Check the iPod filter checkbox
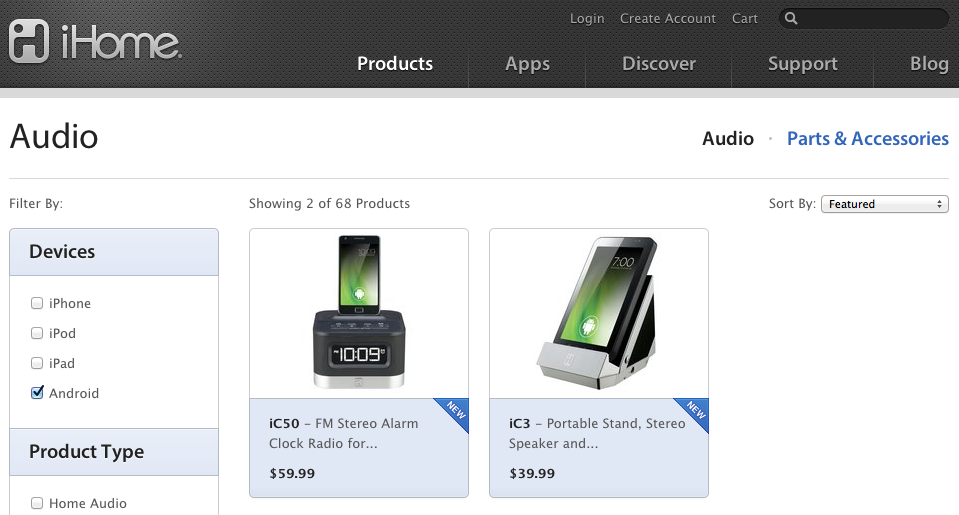The height and width of the screenshot is (515, 959). click(37, 333)
